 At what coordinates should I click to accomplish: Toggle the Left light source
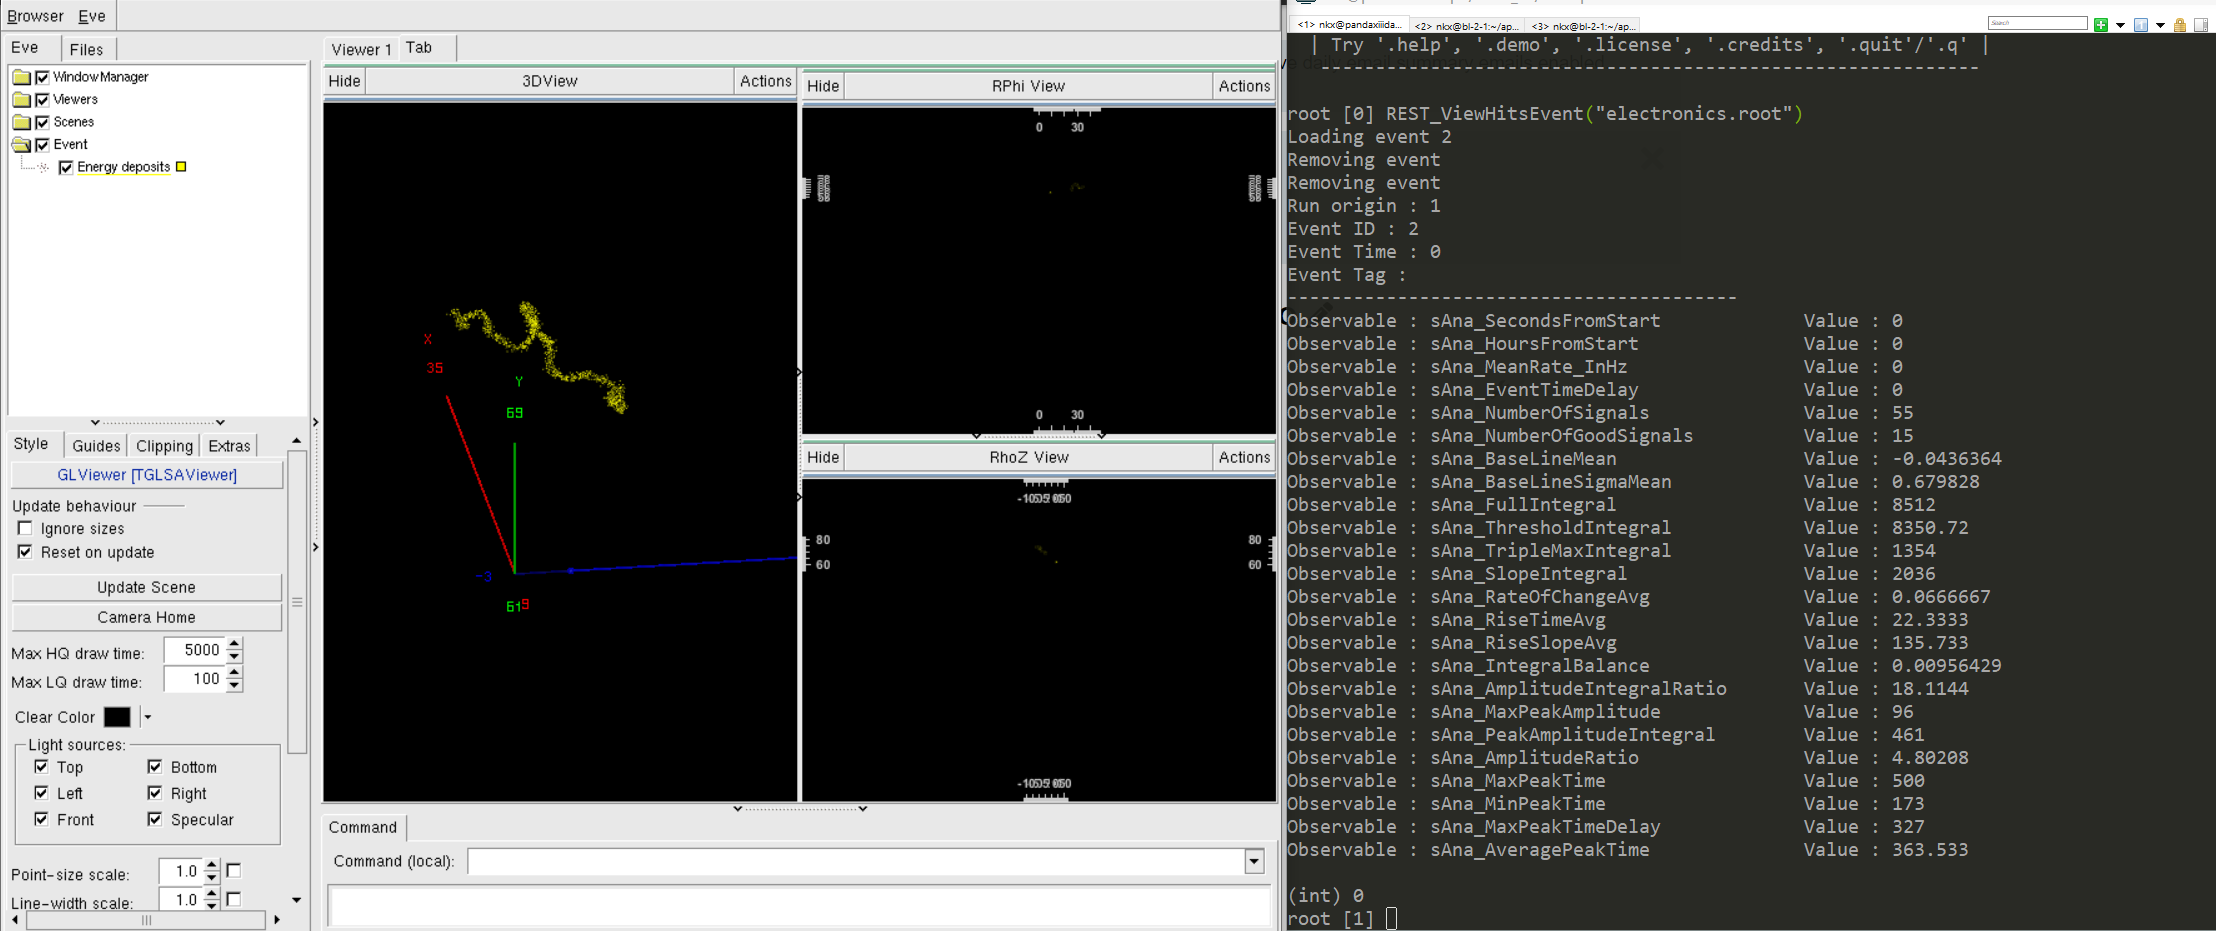41,792
